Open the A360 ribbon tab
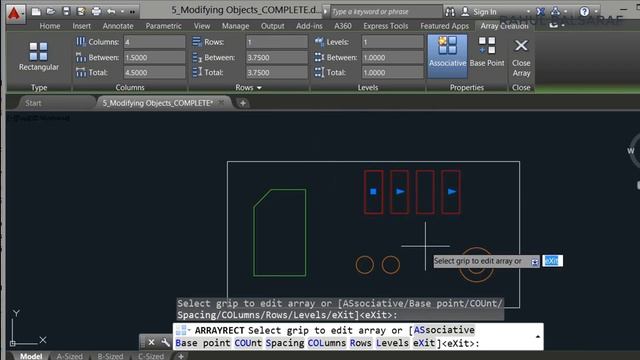Viewport: 640px width, 360px height. pos(343,26)
